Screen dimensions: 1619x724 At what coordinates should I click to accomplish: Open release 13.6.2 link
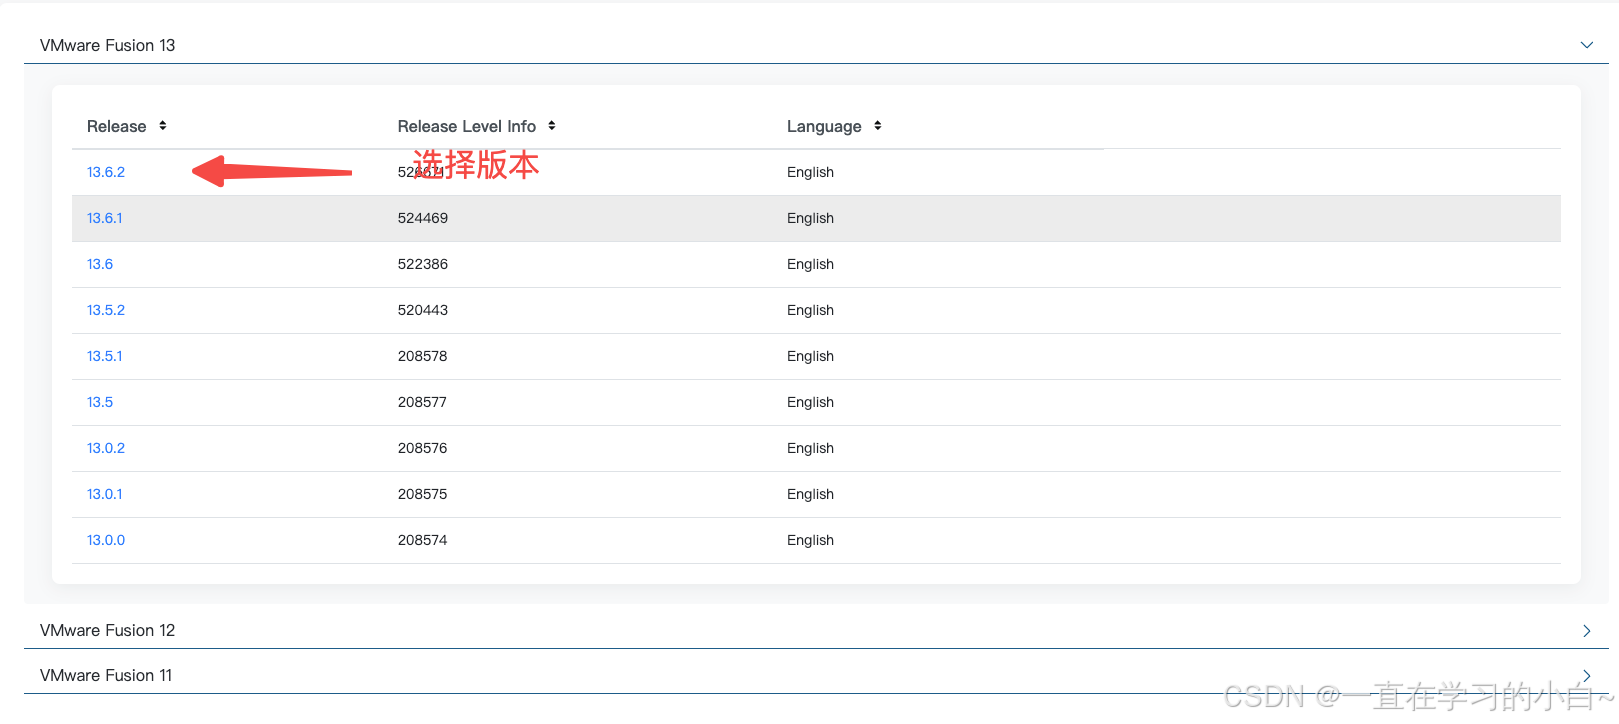click(106, 172)
